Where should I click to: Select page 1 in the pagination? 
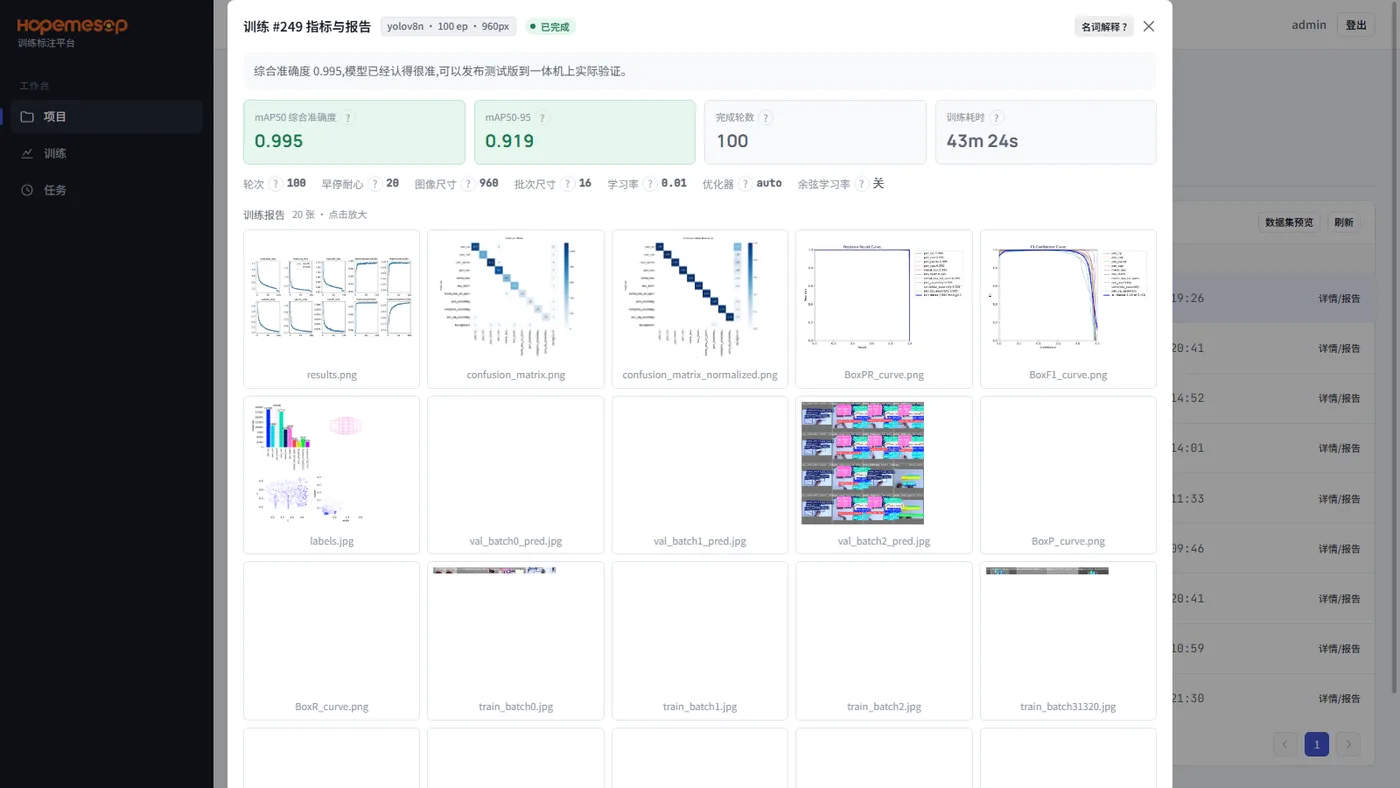click(x=1317, y=744)
